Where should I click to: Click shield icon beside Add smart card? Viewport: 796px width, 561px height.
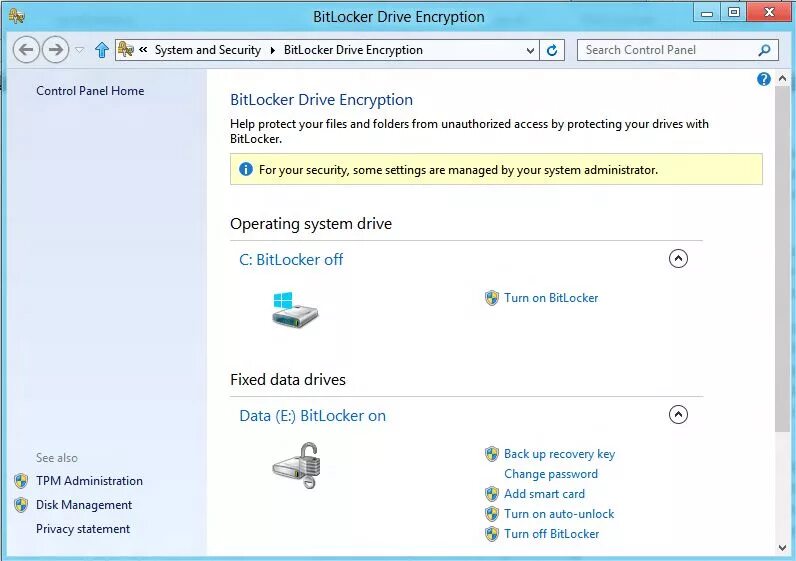(491, 493)
